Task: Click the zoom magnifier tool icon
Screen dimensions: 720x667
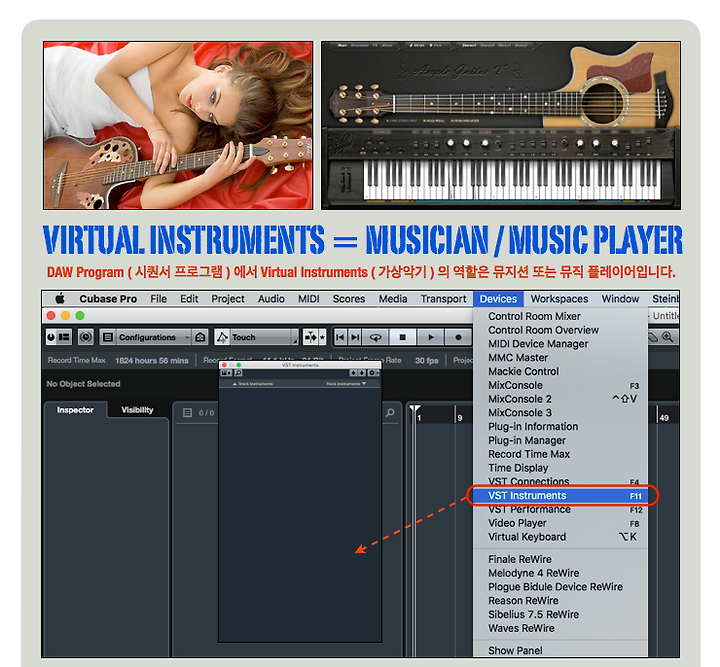Action: point(668,337)
